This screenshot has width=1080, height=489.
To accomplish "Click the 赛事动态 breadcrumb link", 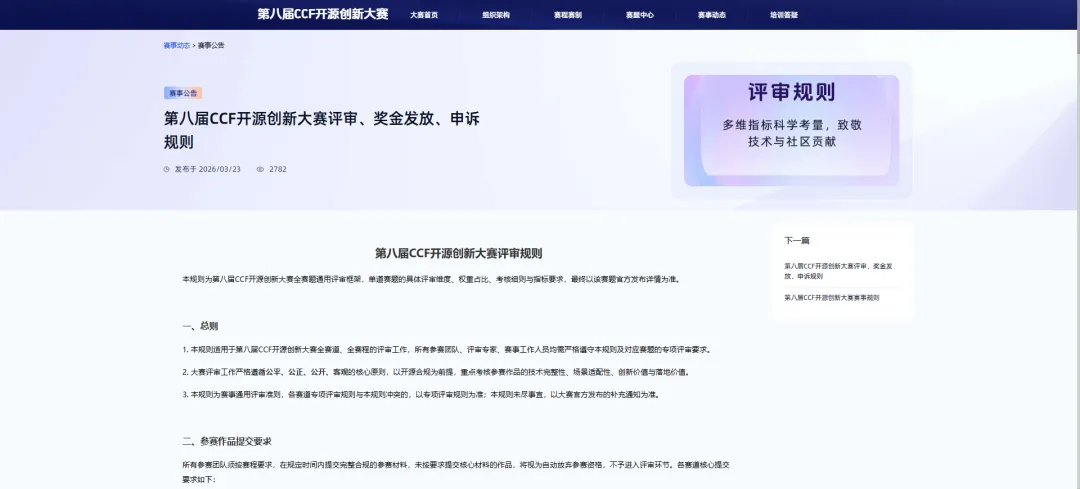I will [x=176, y=45].
